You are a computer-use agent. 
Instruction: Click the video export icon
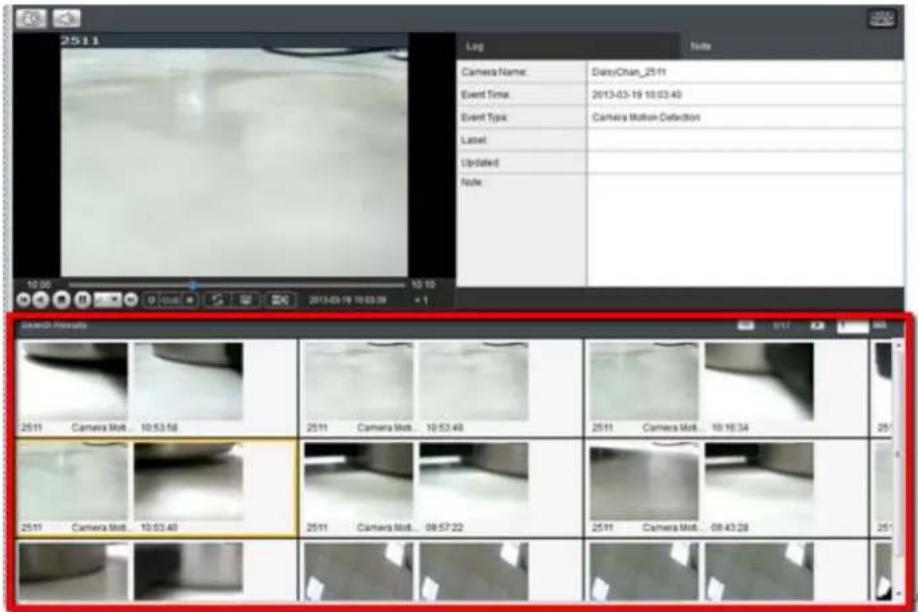coord(280,300)
